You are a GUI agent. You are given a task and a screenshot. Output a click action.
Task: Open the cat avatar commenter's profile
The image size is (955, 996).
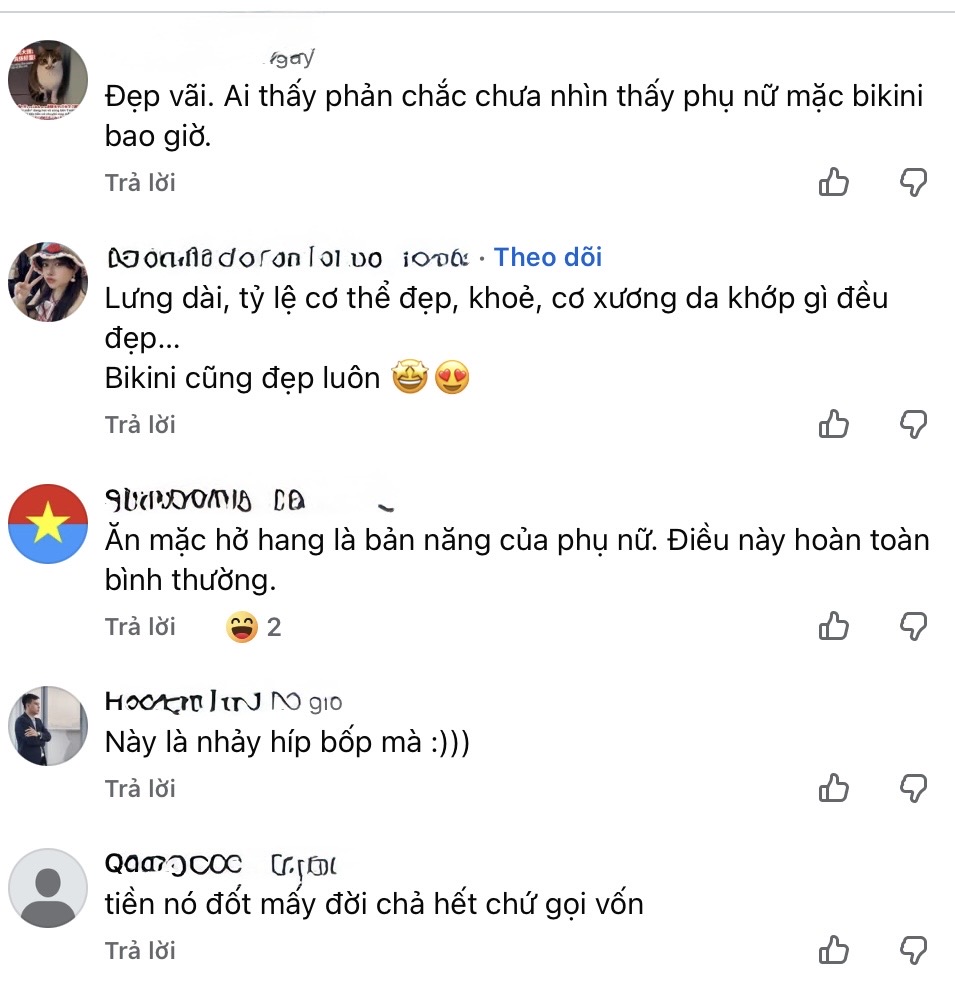pos(48,80)
